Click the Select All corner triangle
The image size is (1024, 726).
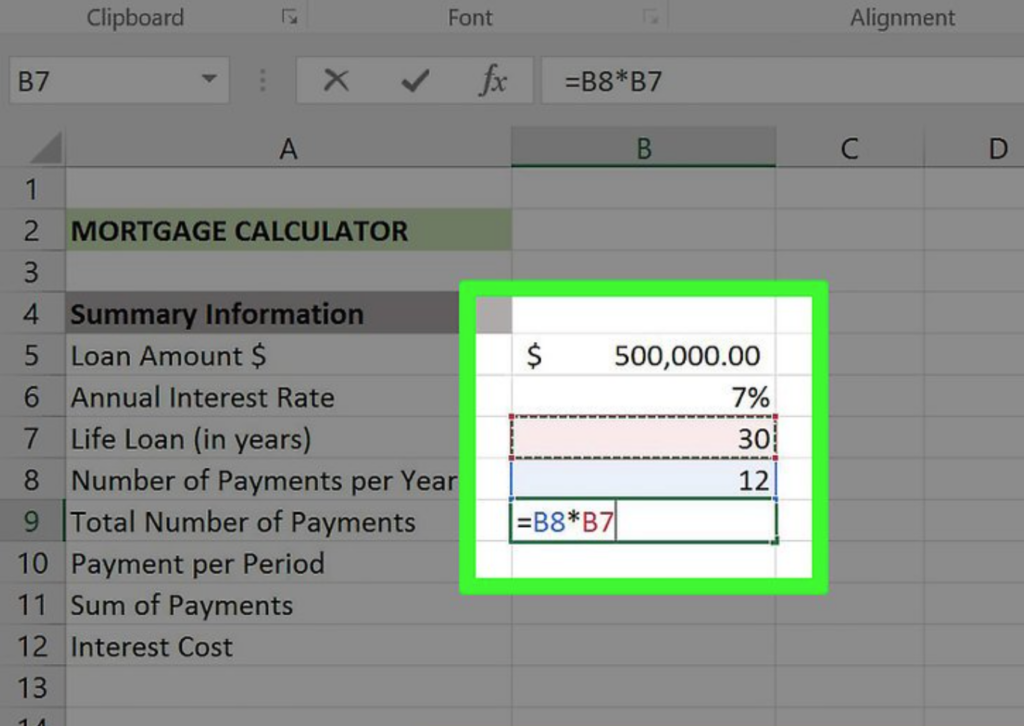[44, 150]
